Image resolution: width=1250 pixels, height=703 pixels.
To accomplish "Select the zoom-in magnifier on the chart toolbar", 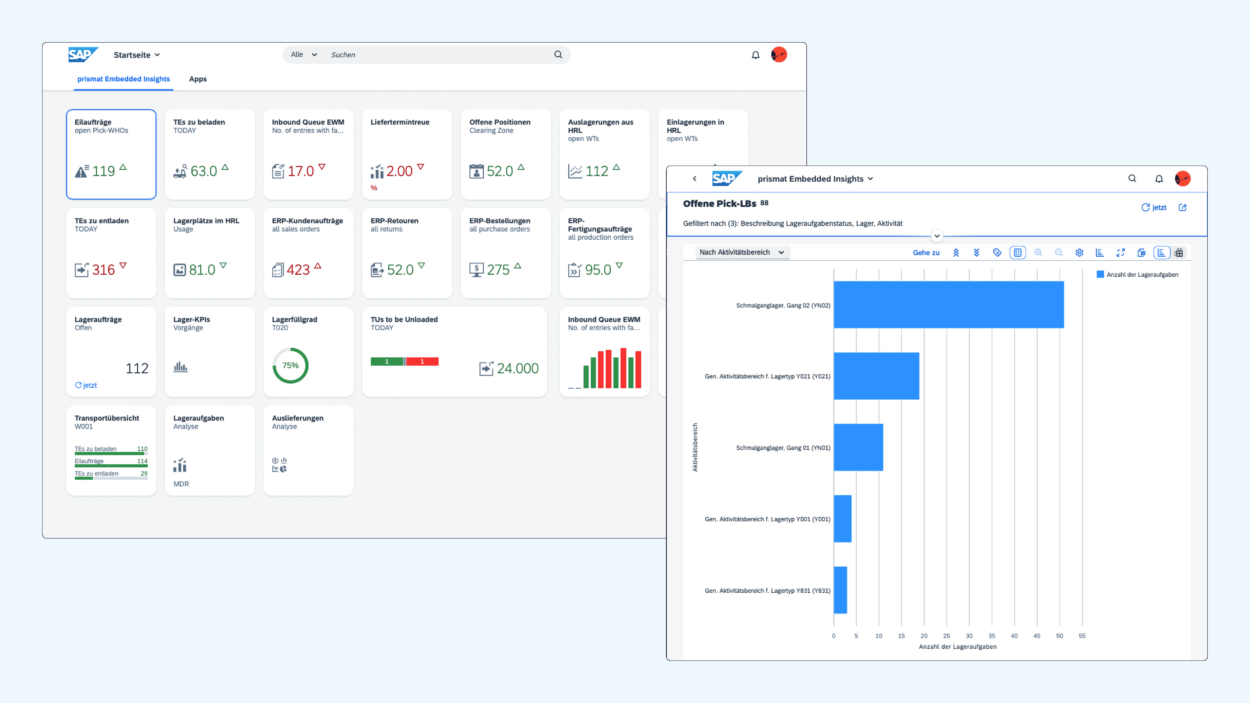I will 1039,252.
